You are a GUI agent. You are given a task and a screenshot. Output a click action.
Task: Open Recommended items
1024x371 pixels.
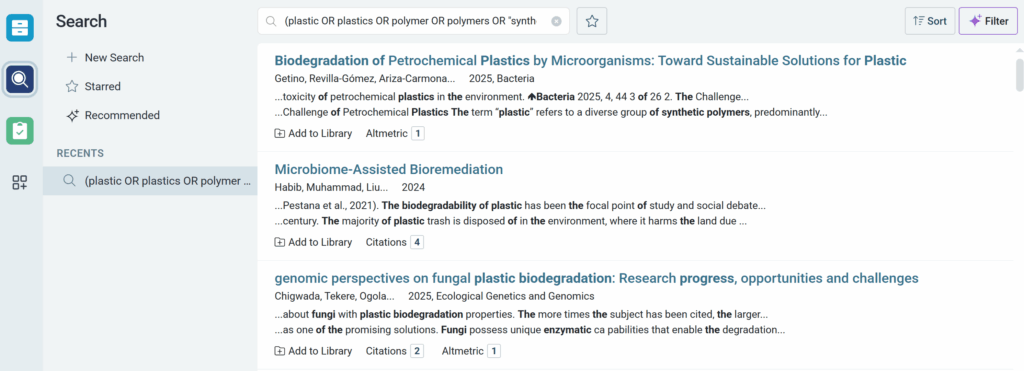(113, 115)
